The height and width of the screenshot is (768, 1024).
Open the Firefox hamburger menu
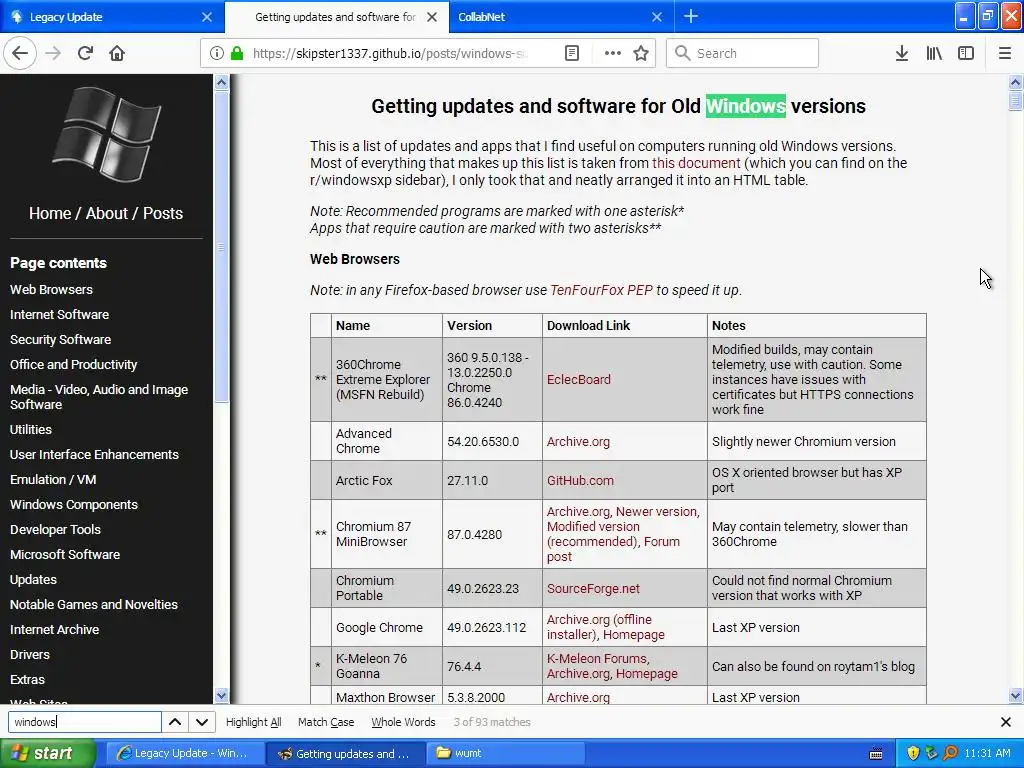pos(1005,53)
